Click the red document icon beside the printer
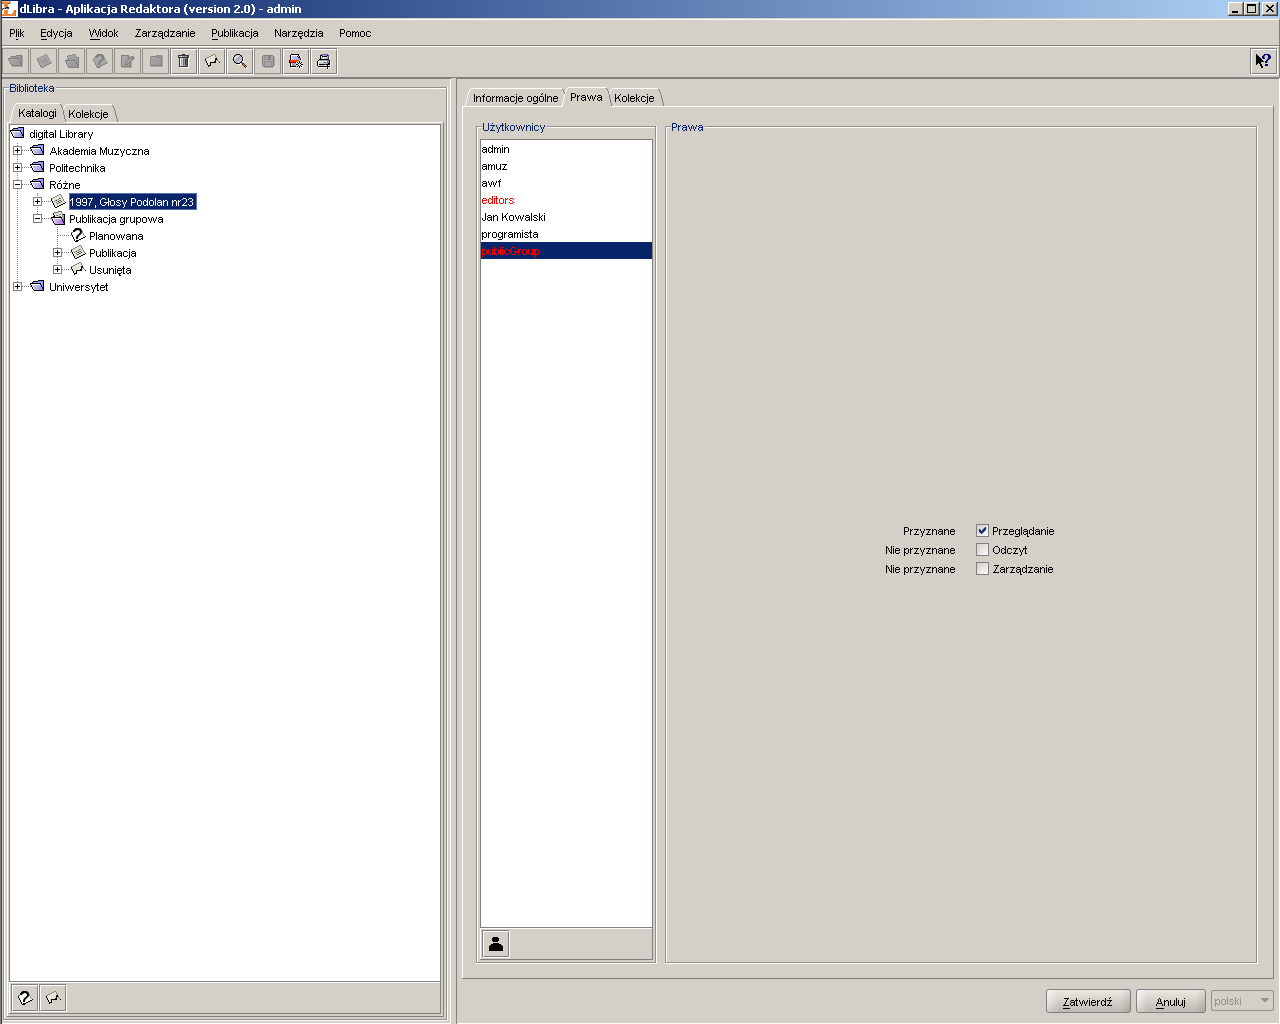1280x1024 pixels. point(296,61)
